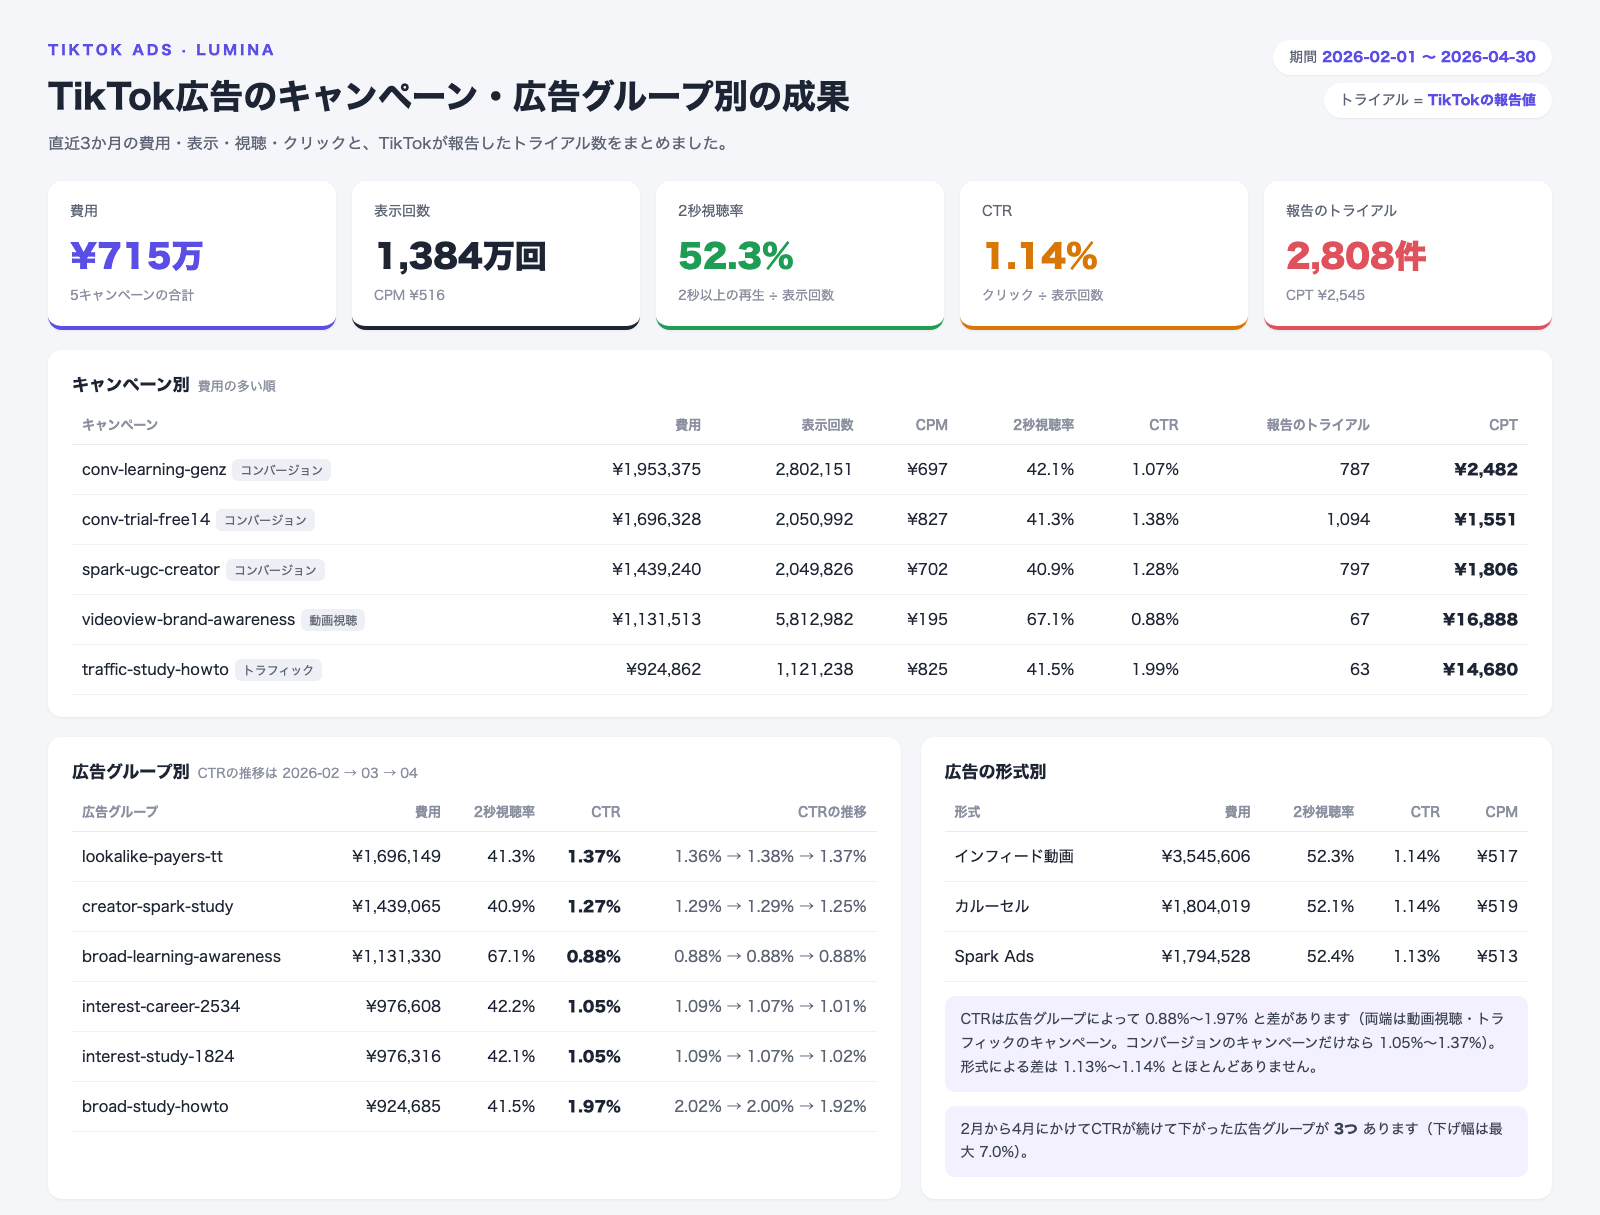Screen dimensions: 1600x1215
Task: Click the note about 3つ ad groups with falling CTR
Action: pos(1236,1141)
